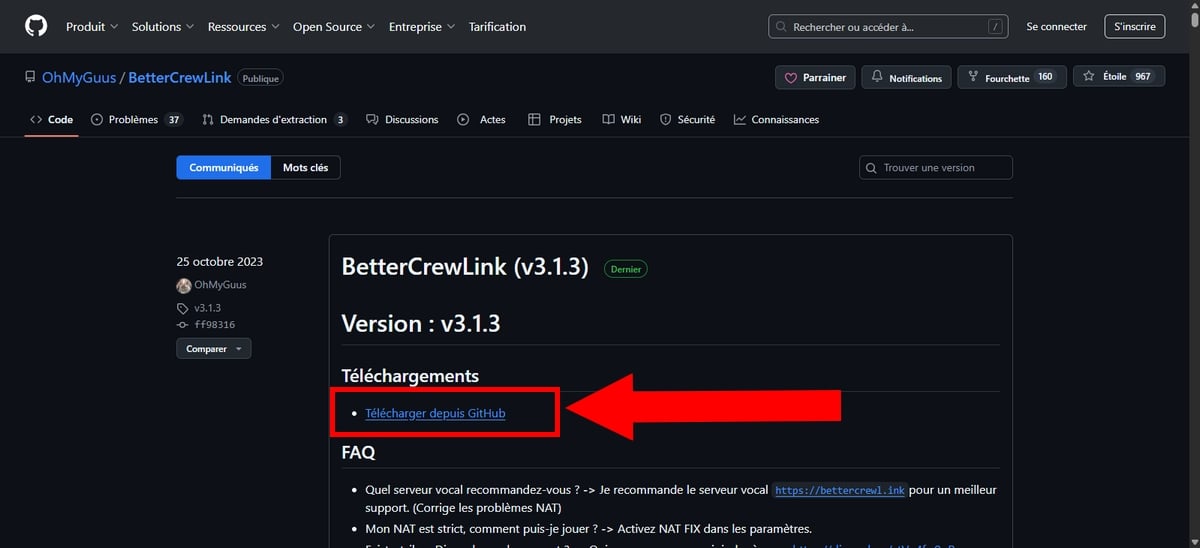Expand the Open Source menu
The width and height of the screenshot is (1200, 548).
click(x=333, y=27)
